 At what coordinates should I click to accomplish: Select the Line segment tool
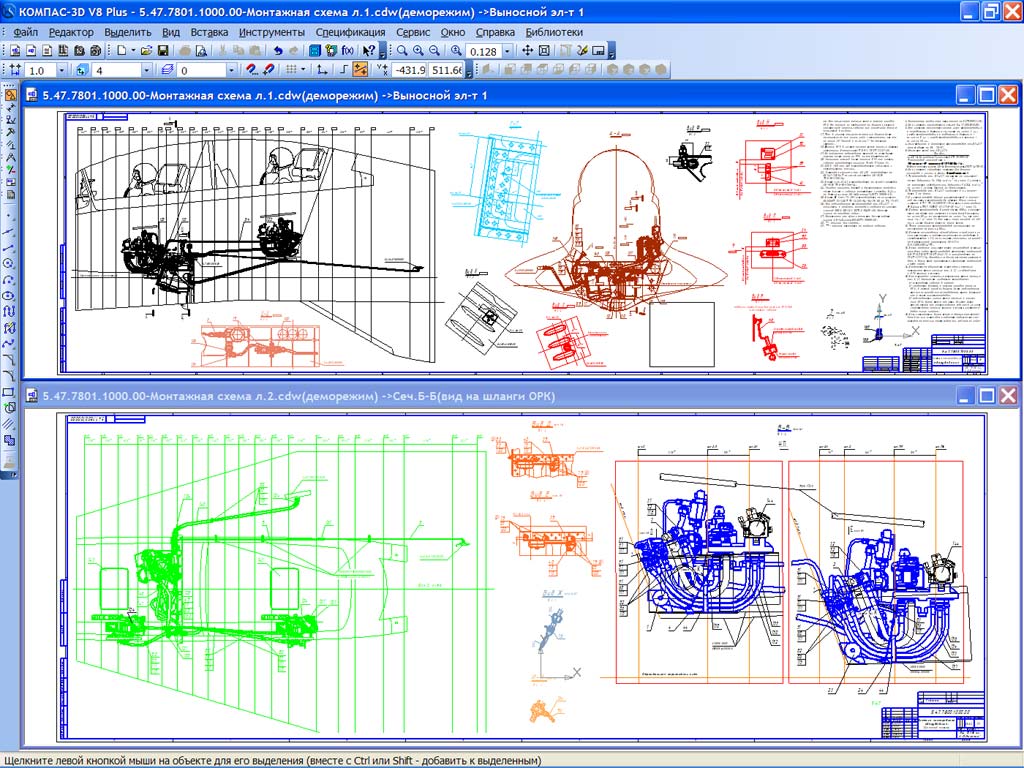(x=10, y=248)
